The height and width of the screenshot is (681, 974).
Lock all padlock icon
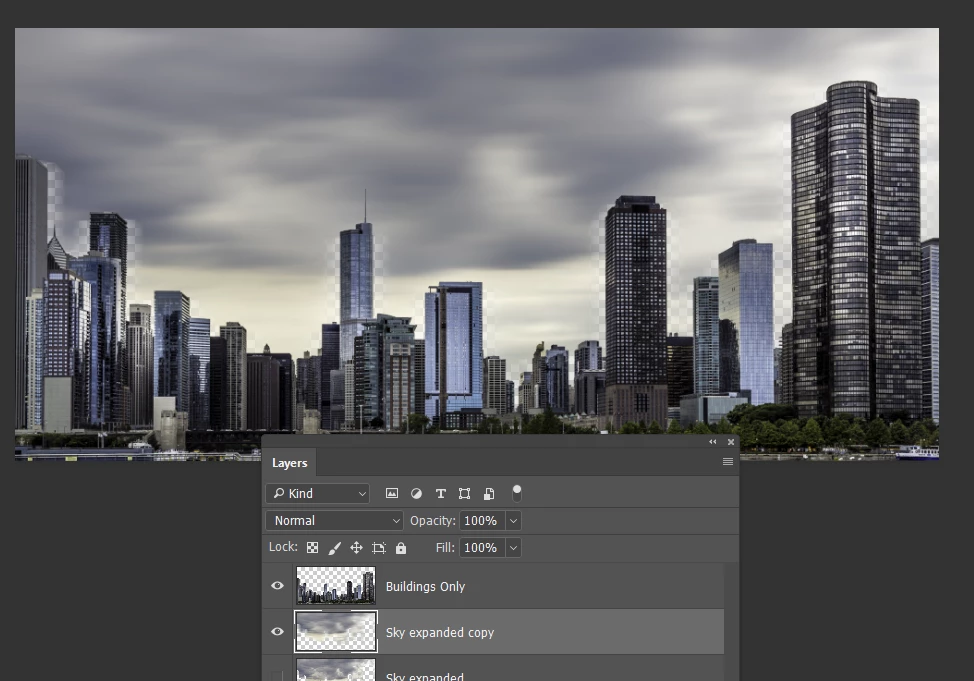[401, 547]
